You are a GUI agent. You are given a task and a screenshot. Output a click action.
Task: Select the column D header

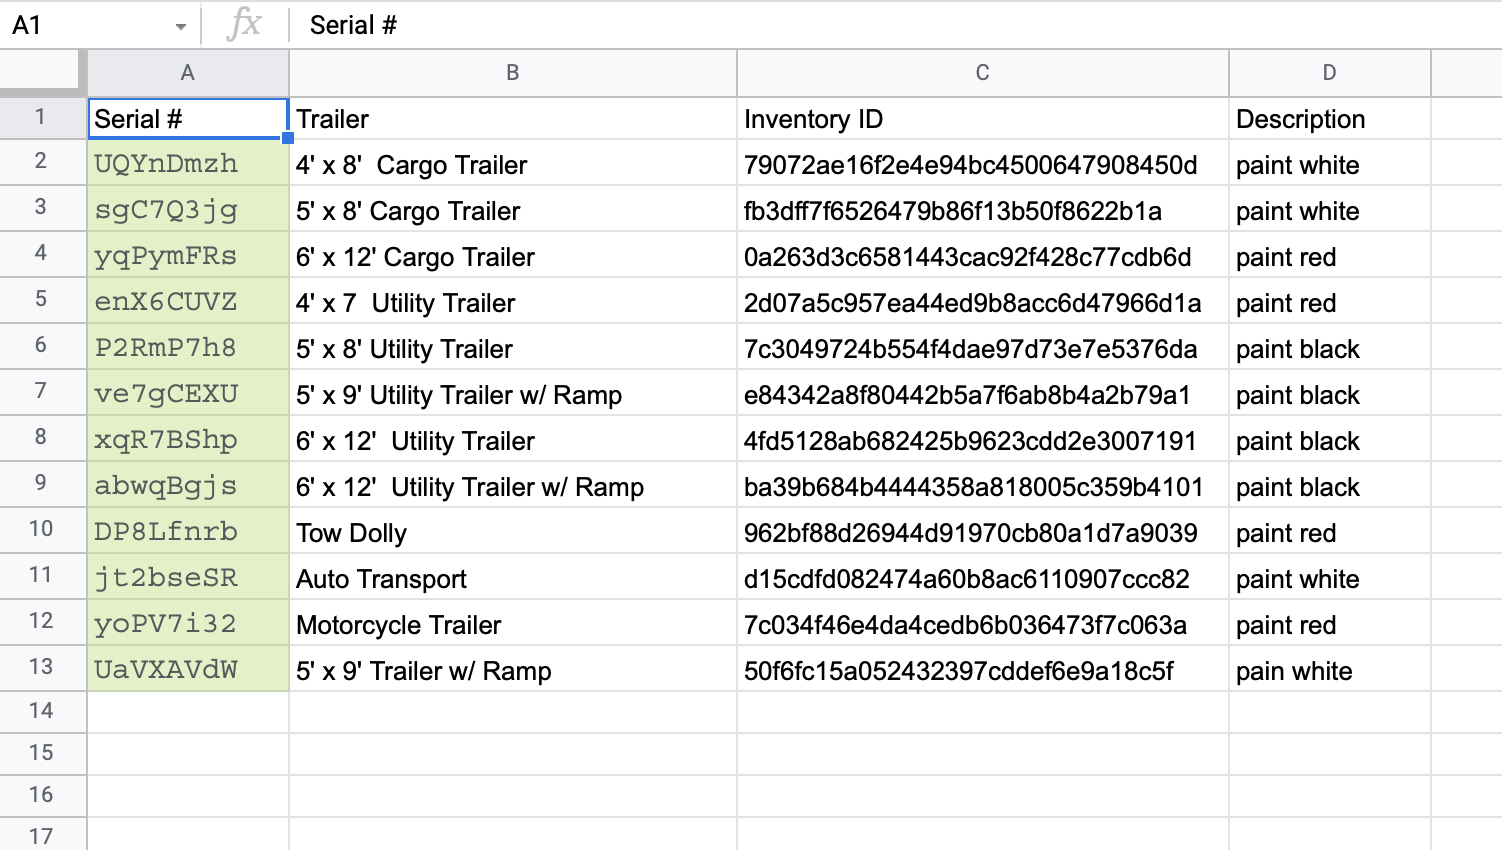pyautogui.click(x=1329, y=73)
